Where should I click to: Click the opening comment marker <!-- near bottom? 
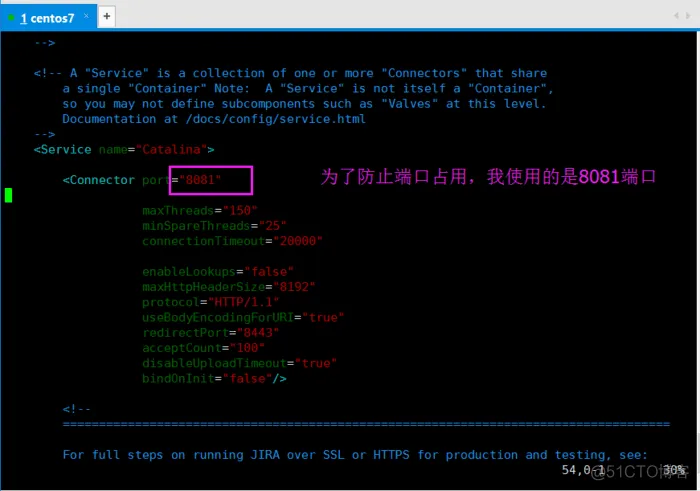pyautogui.click(x=77, y=409)
